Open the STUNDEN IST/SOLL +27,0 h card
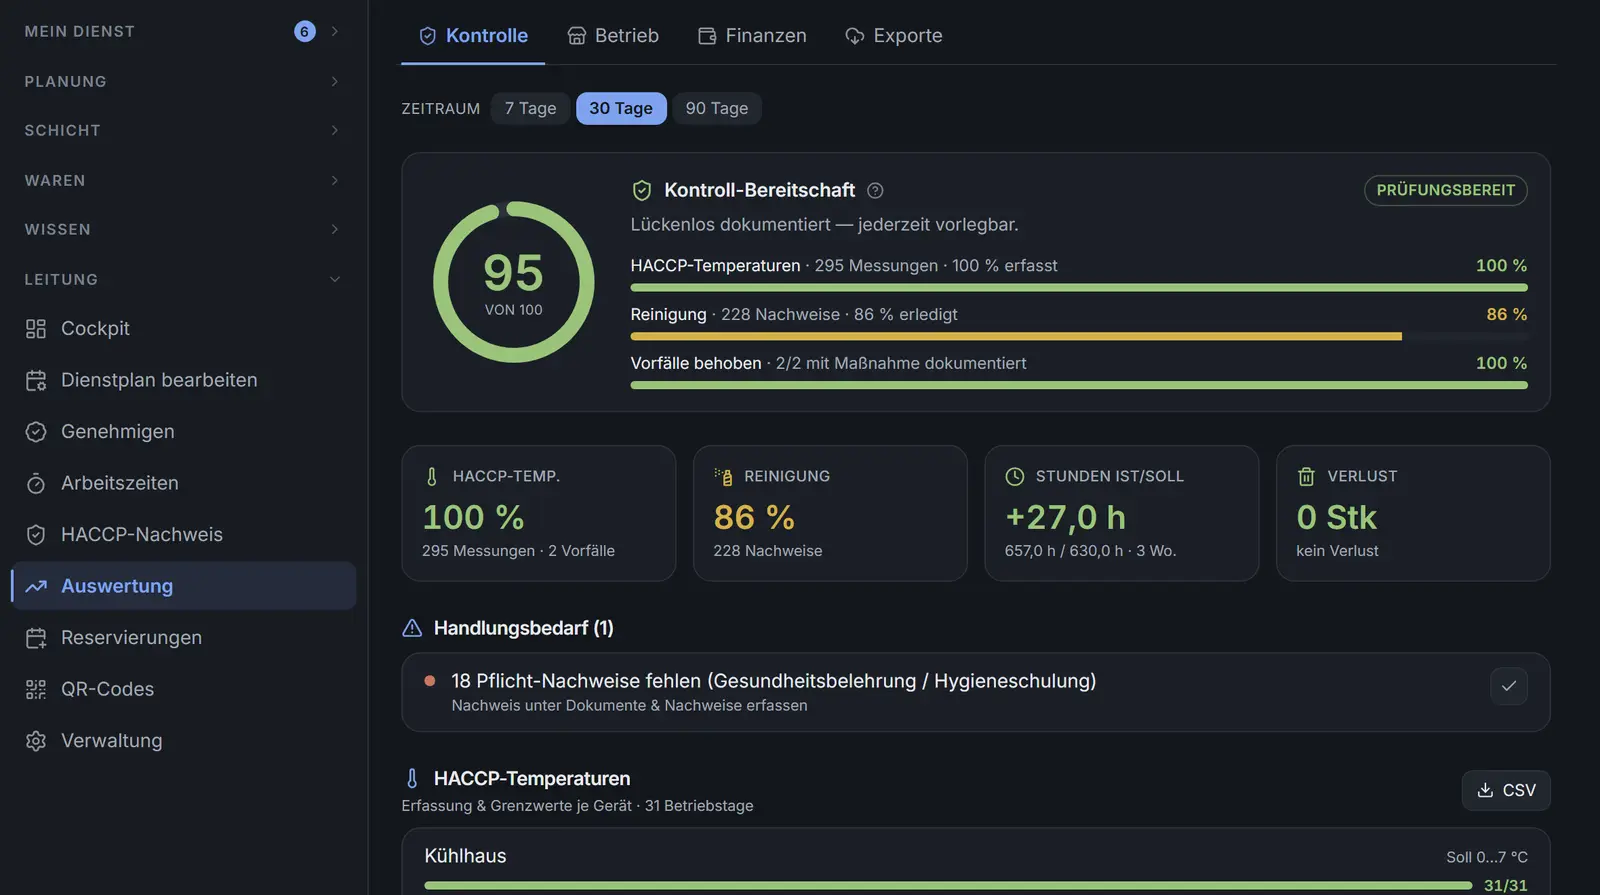 (1122, 513)
